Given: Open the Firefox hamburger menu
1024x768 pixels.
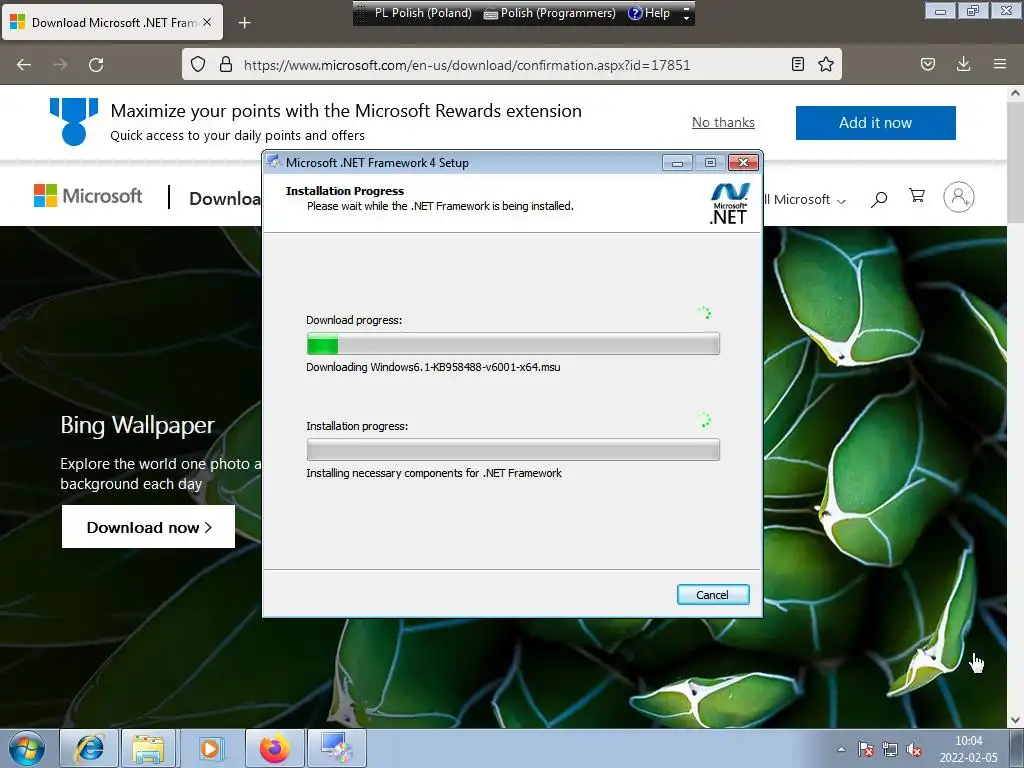Looking at the screenshot, I should tap(1000, 64).
